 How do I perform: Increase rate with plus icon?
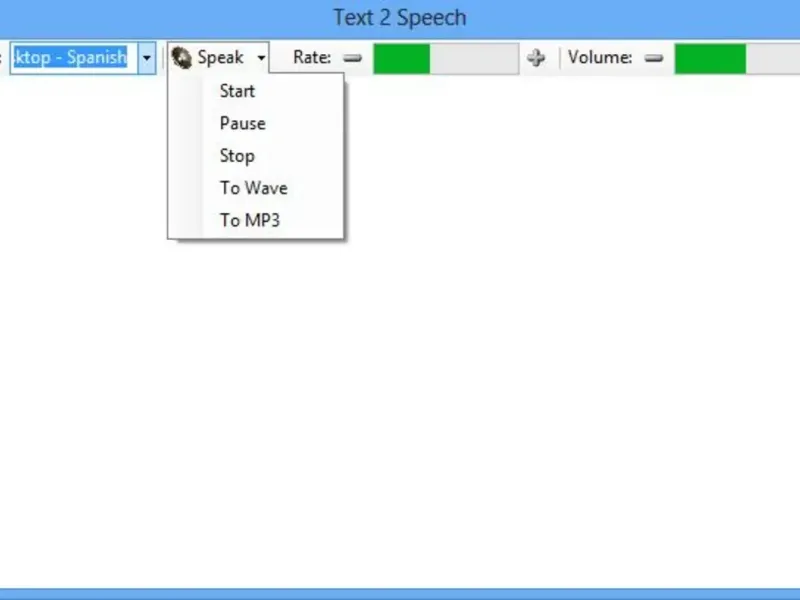pos(536,58)
